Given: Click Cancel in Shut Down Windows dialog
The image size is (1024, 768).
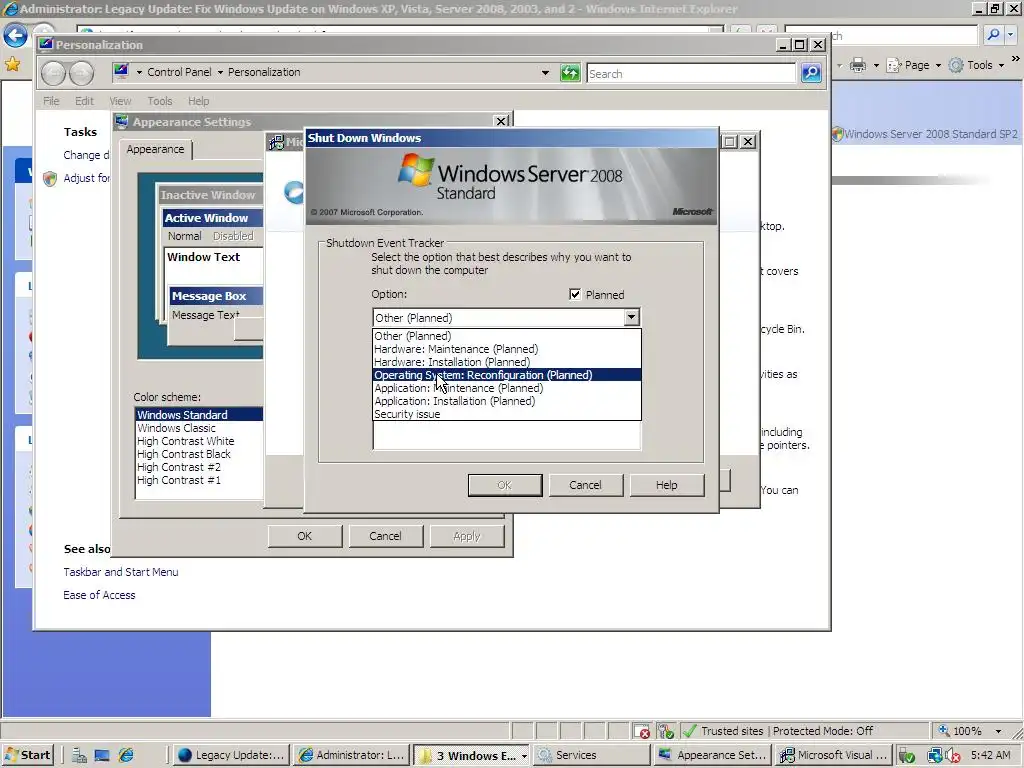Looking at the screenshot, I should tap(586, 485).
